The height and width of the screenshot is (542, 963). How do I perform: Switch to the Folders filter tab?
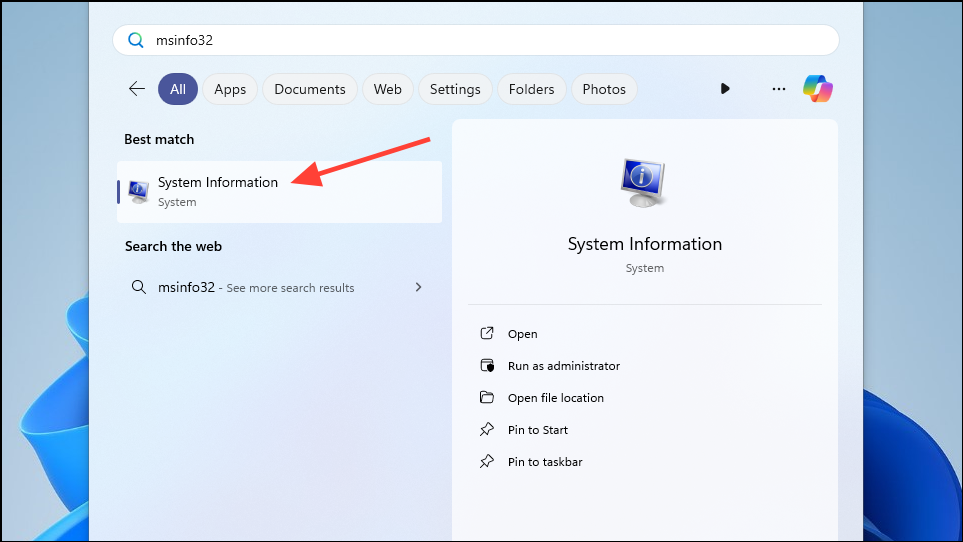click(x=531, y=89)
